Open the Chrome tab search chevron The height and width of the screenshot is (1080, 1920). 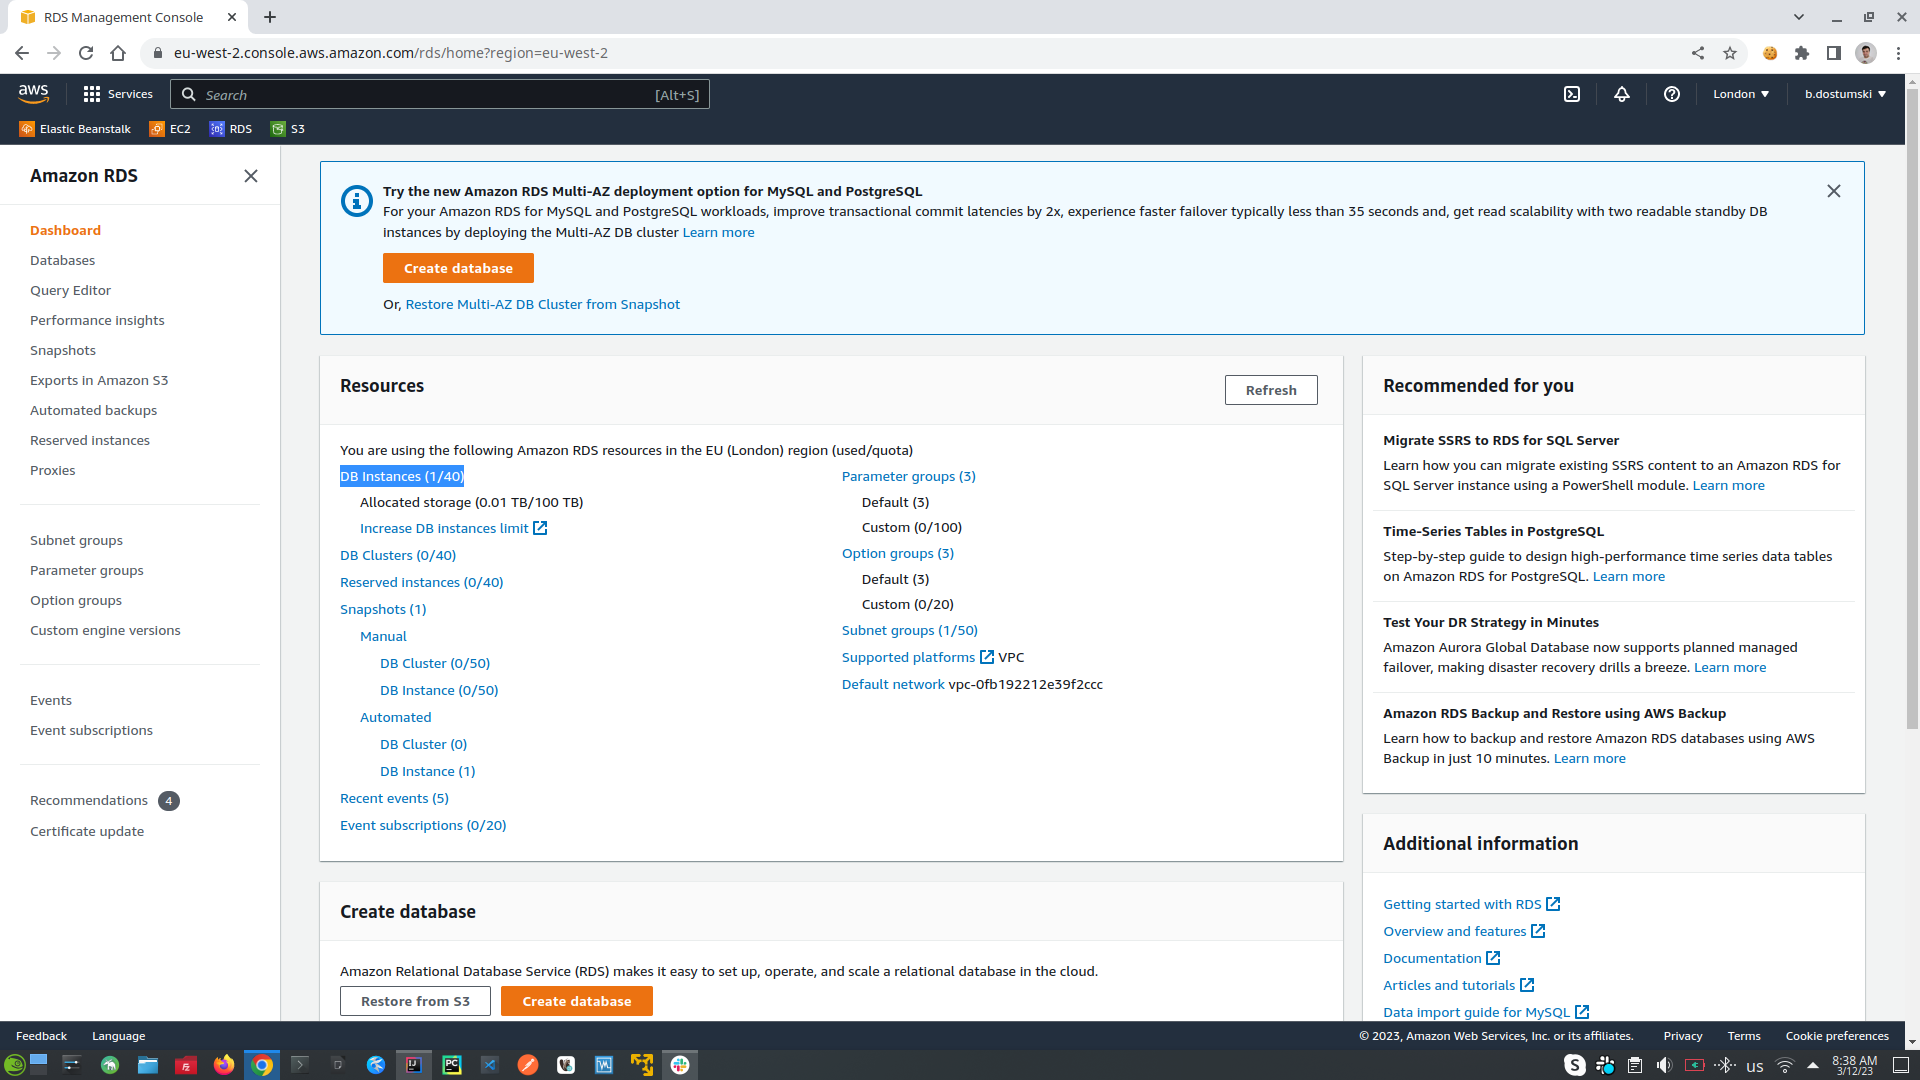point(1799,17)
